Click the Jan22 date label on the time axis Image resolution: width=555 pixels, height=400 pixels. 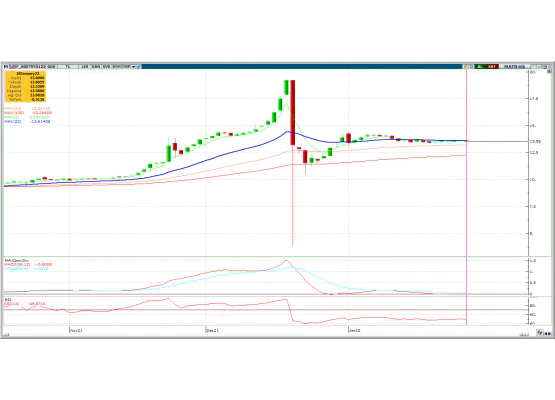354,330
